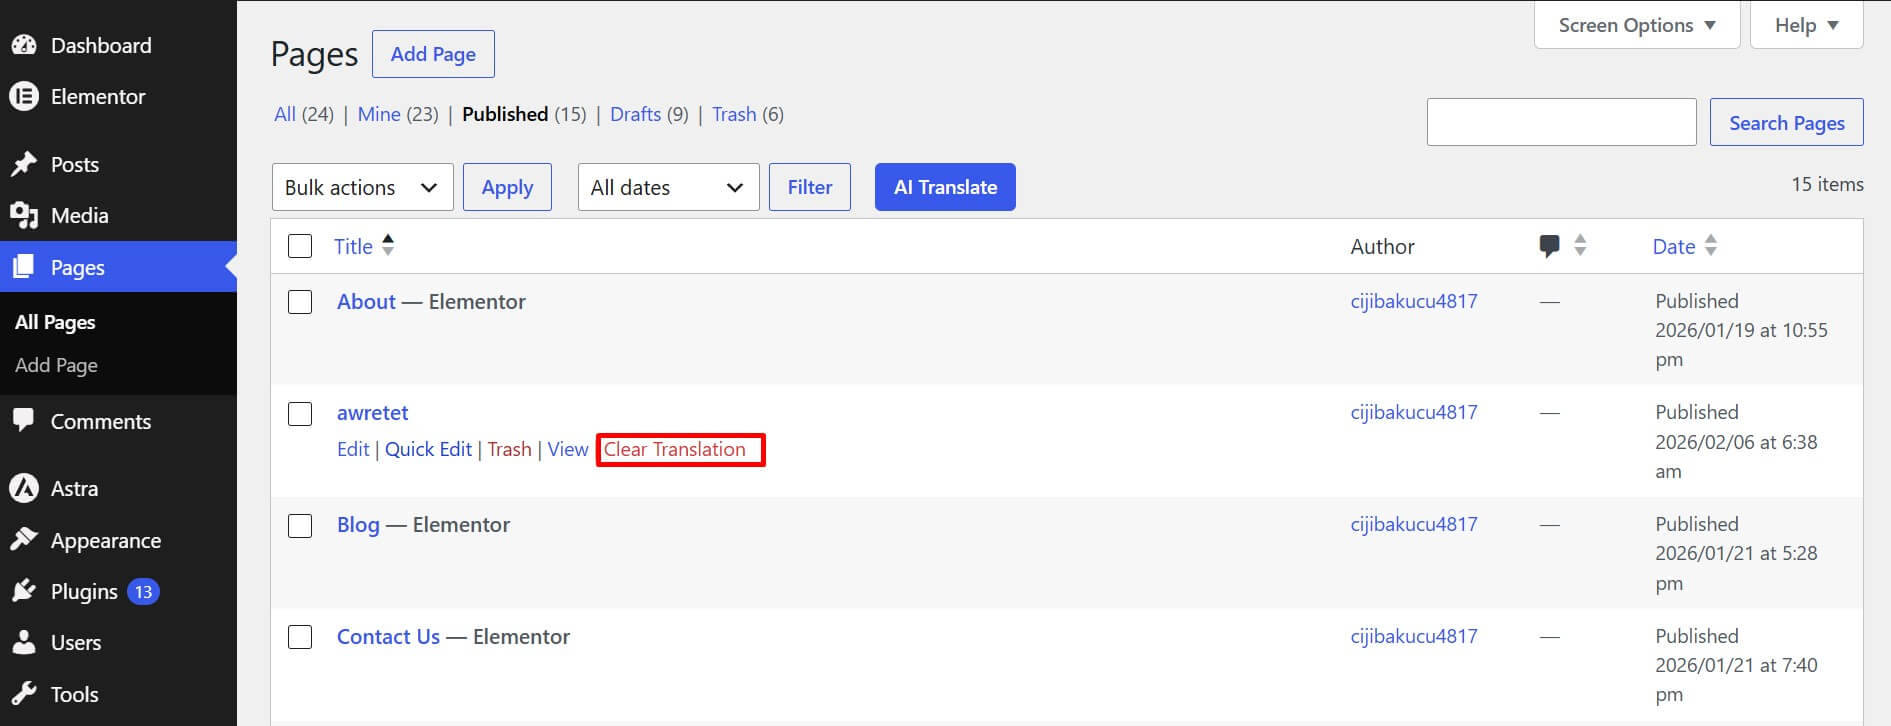Click the Plugins plug icon

click(23, 591)
